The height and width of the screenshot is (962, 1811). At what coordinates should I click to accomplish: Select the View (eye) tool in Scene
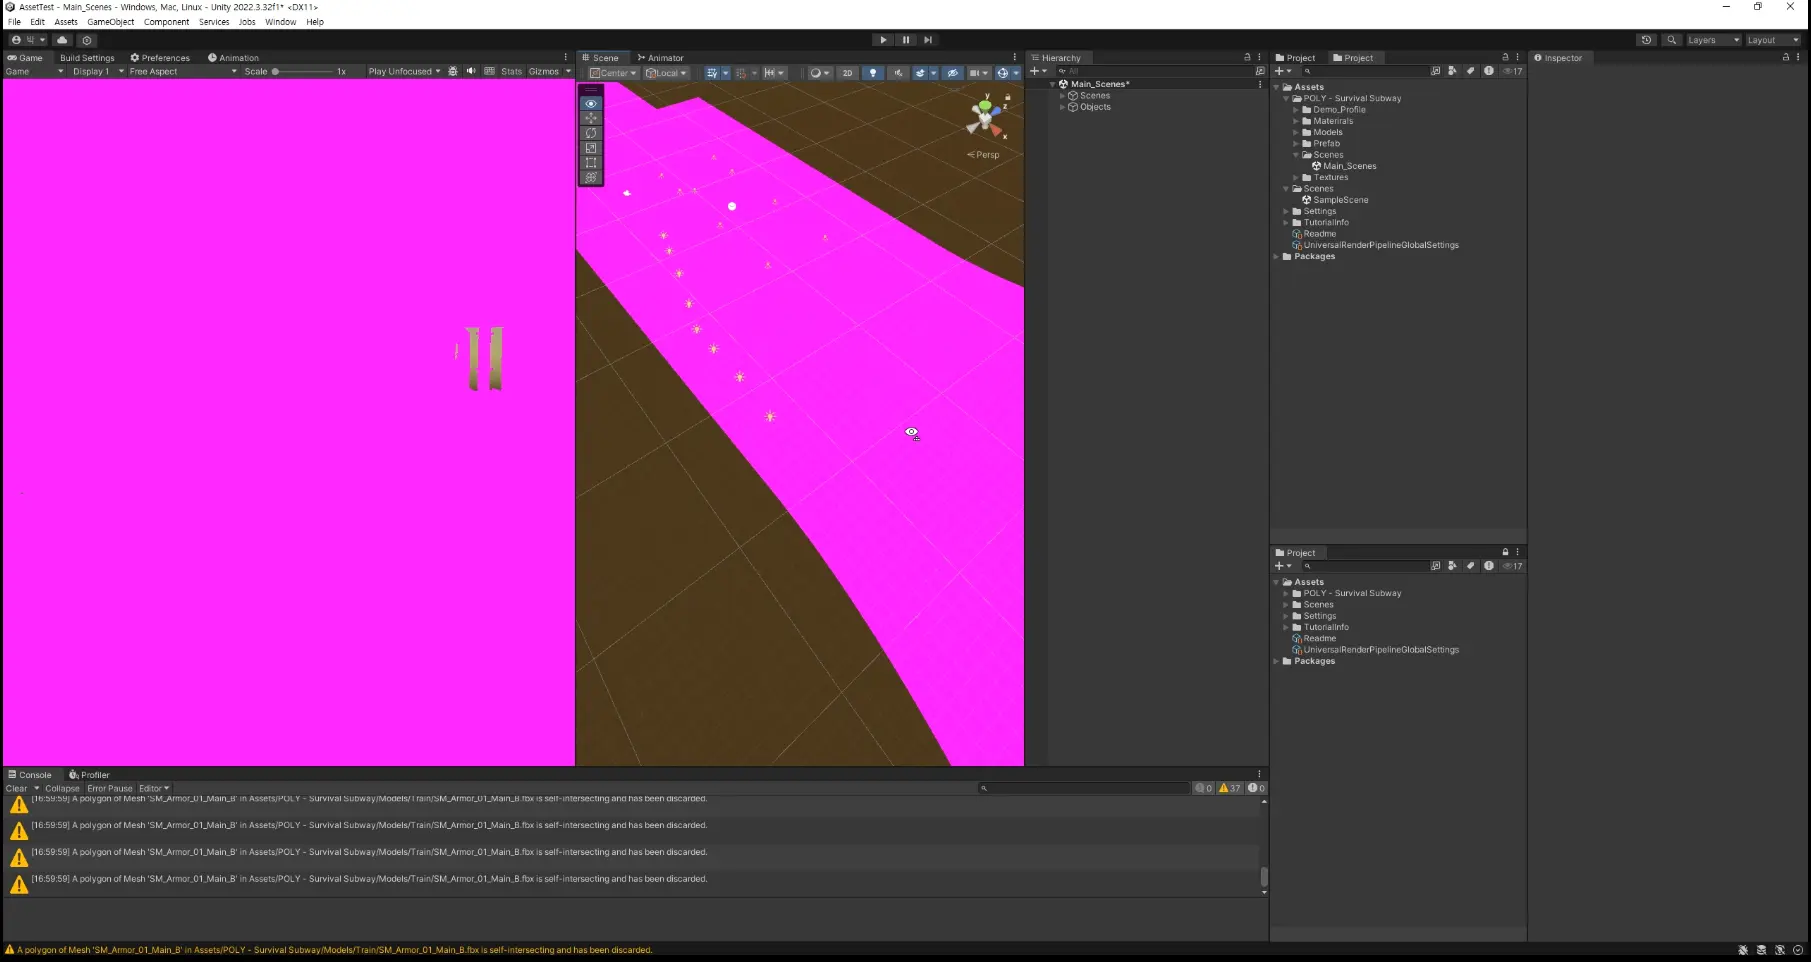tap(591, 103)
